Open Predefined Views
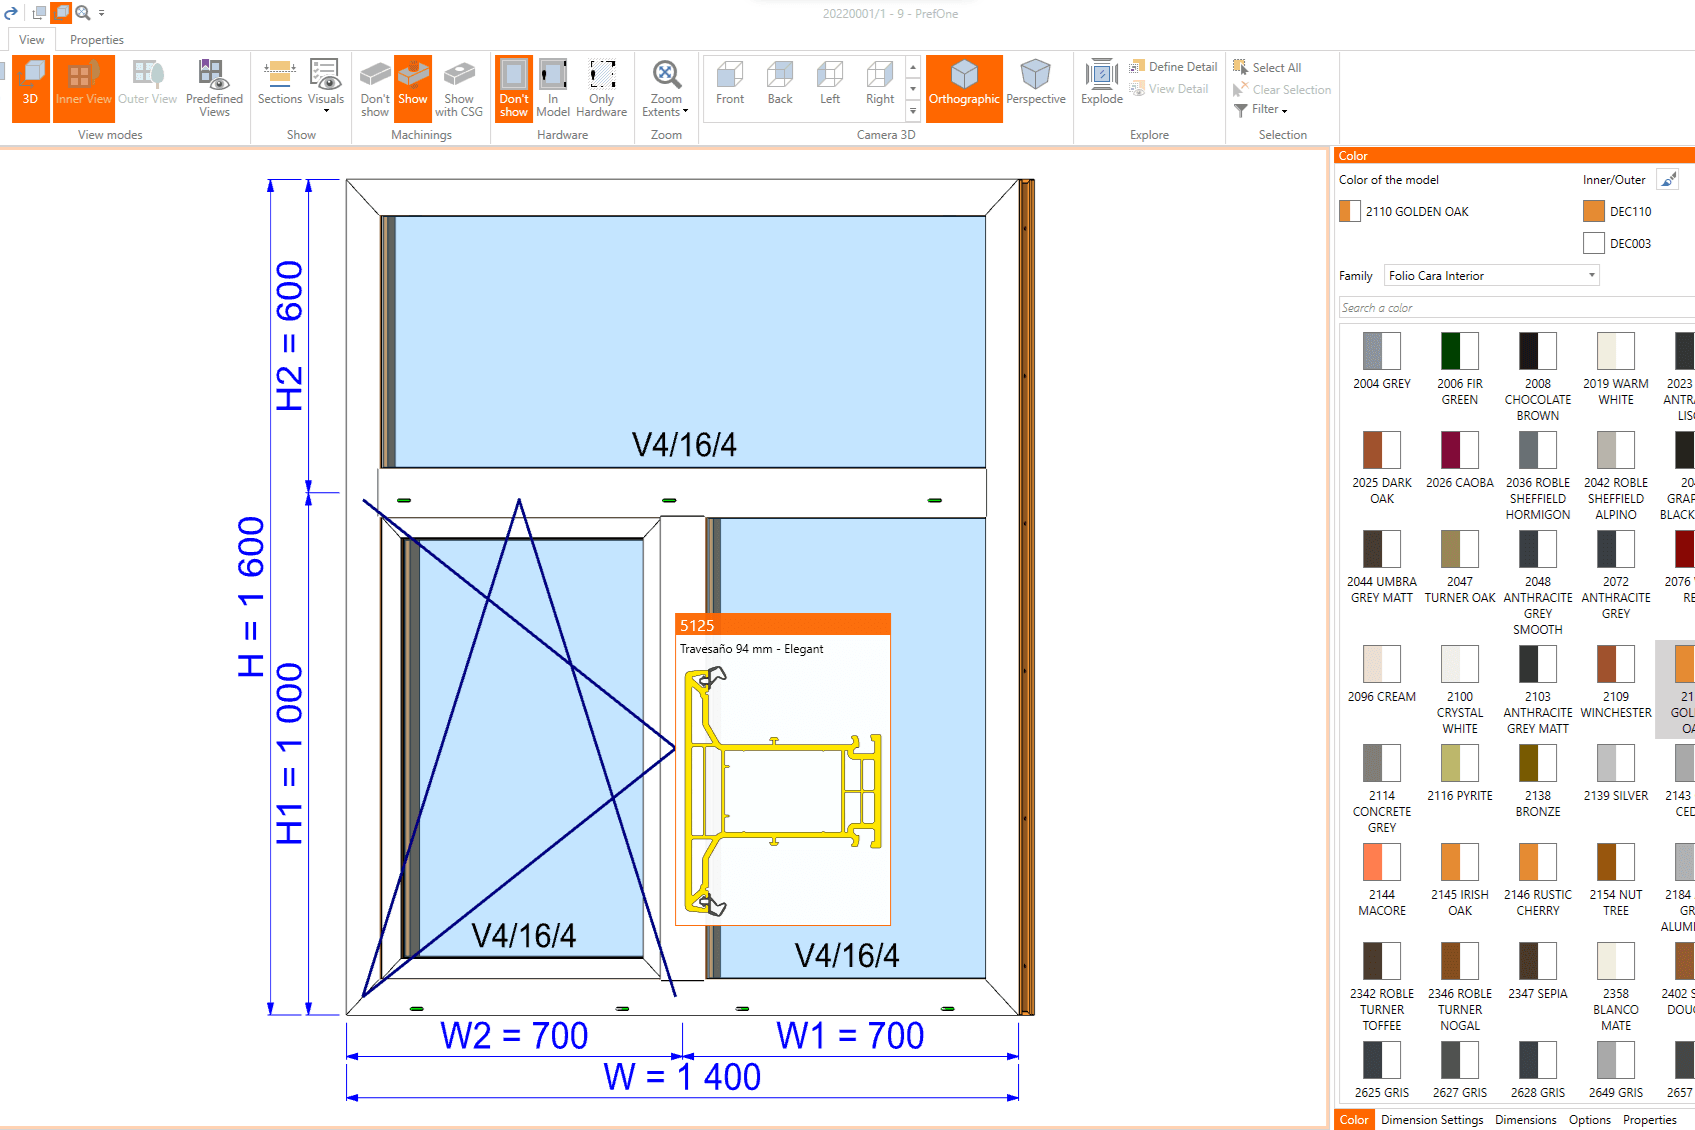 (x=214, y=87)
